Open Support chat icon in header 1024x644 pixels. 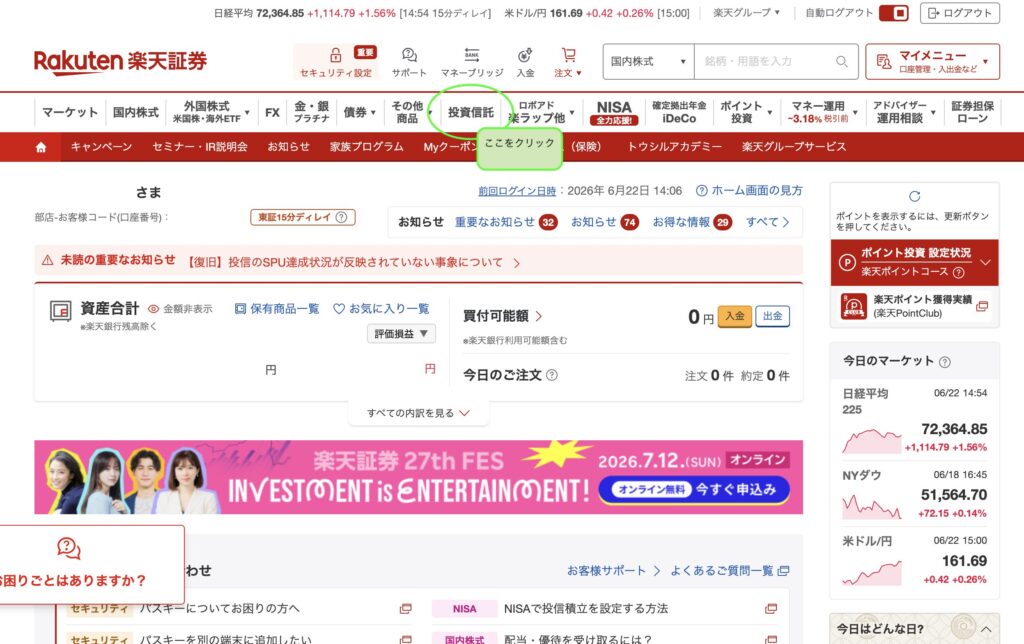(x=409, y=55)
